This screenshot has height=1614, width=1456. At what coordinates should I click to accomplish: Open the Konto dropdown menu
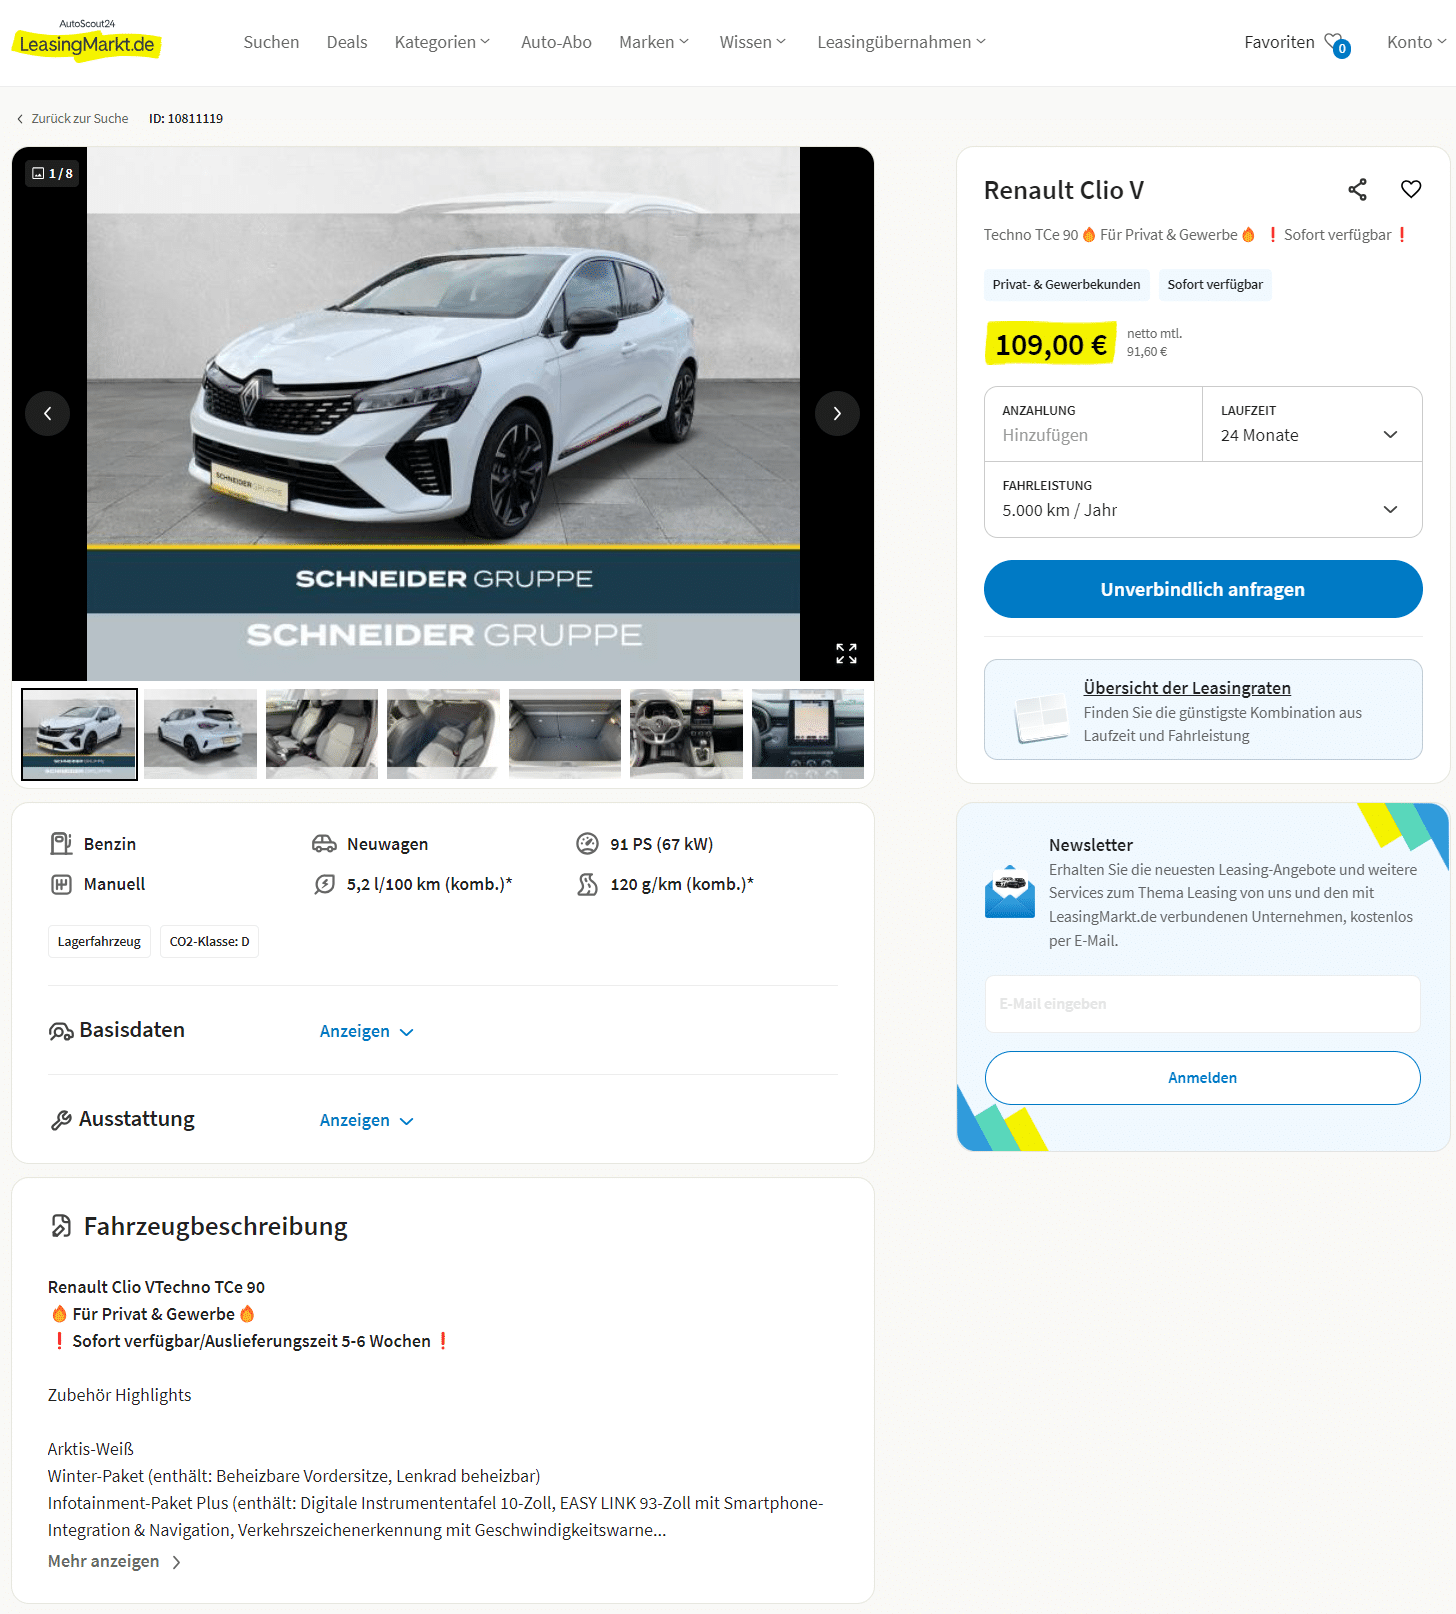[1416, 42]
